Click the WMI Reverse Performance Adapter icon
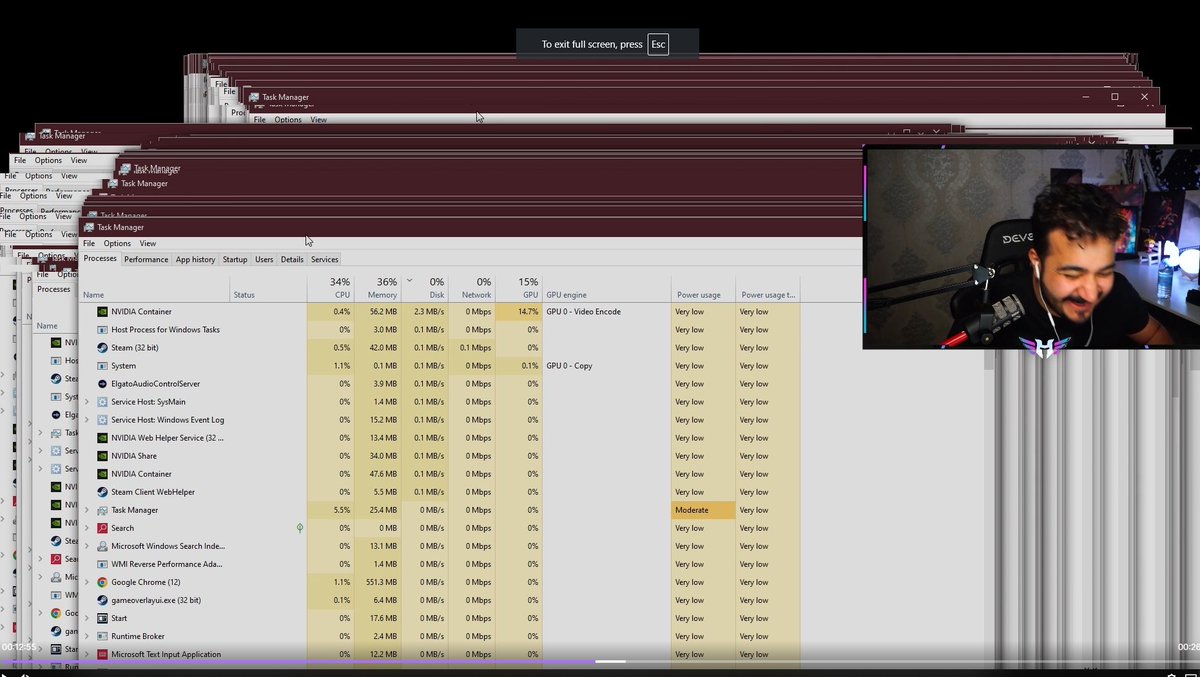1200x677 pixels. click(102, 564)
